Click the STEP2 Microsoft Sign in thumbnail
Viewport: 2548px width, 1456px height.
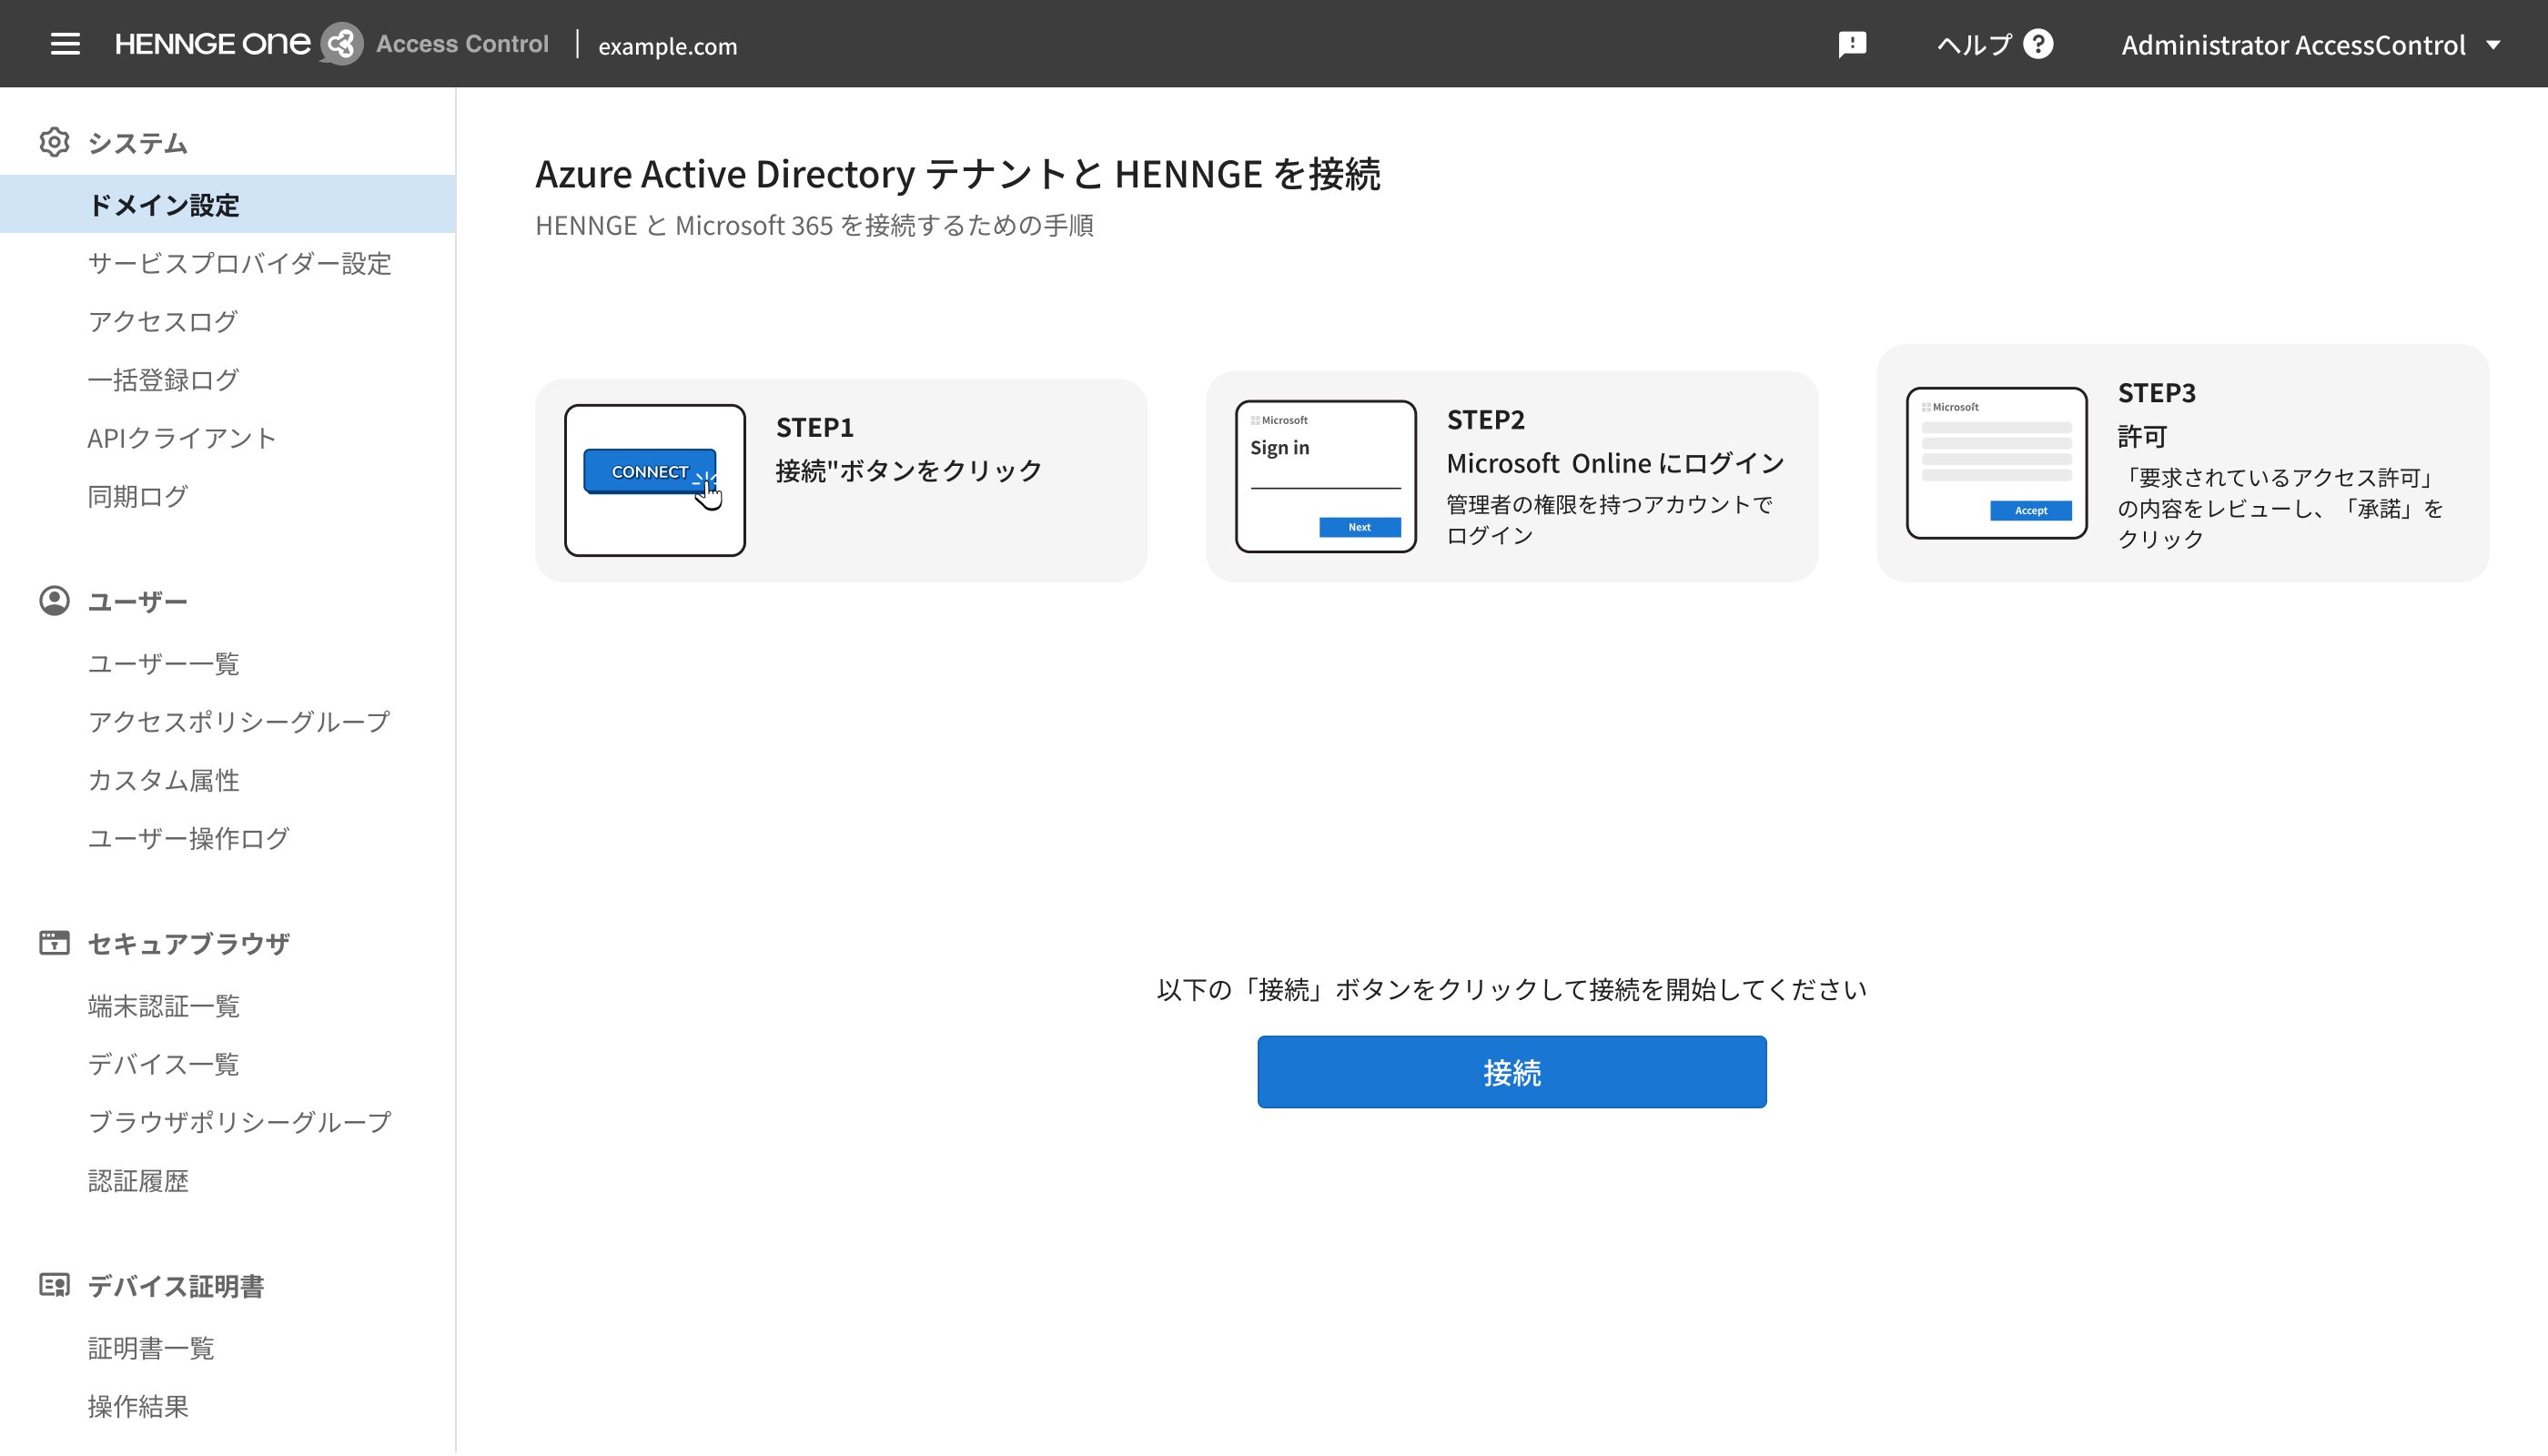click(1325, 476)
